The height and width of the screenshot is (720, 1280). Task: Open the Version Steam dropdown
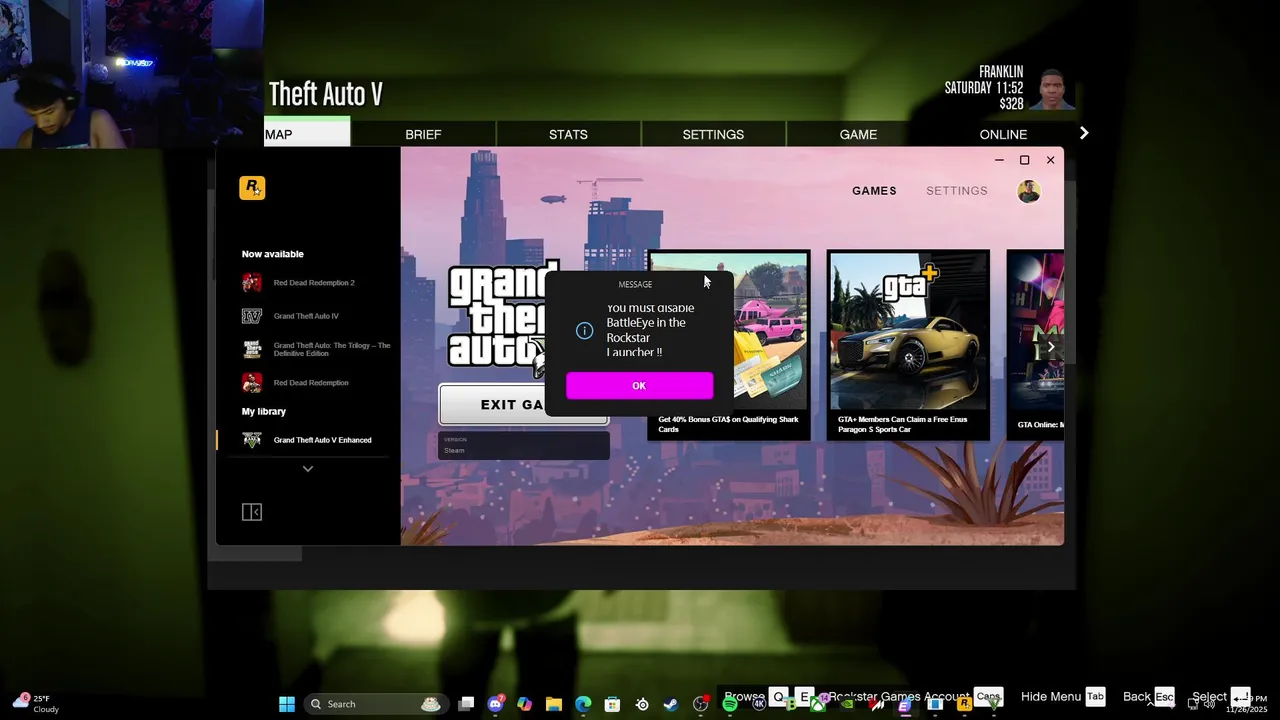pyautogui.click(x=524, y=446)
